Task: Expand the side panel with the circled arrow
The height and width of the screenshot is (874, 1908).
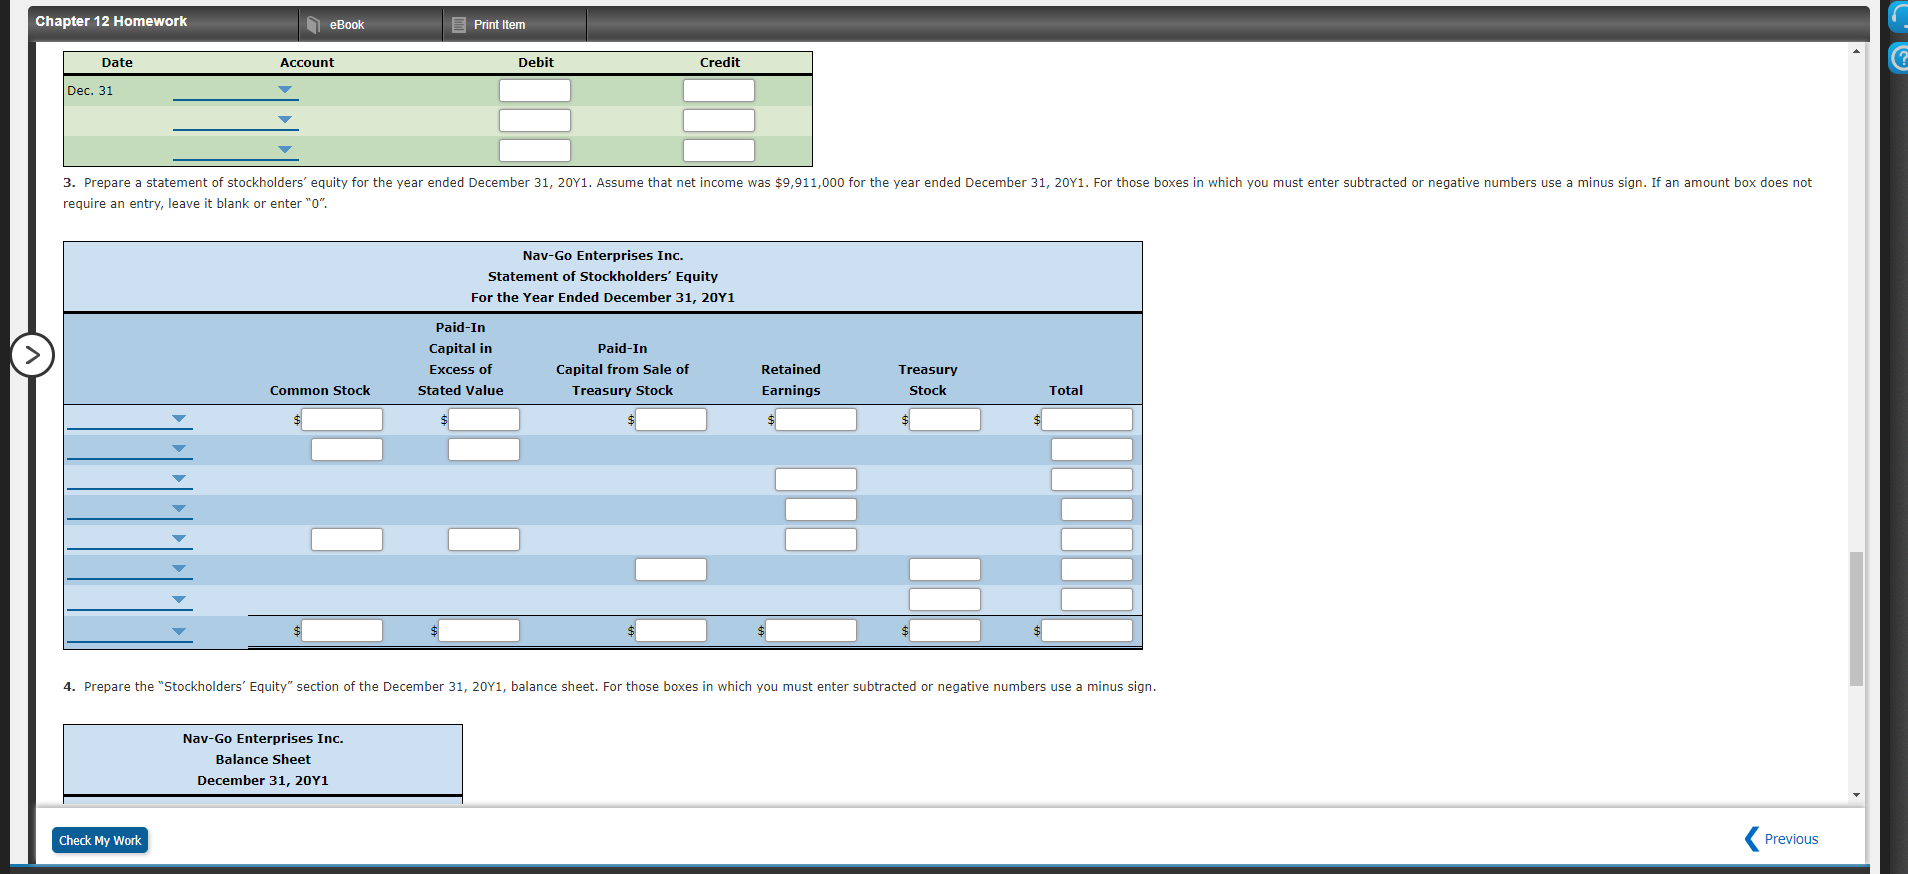Action: tap(32, 354)
